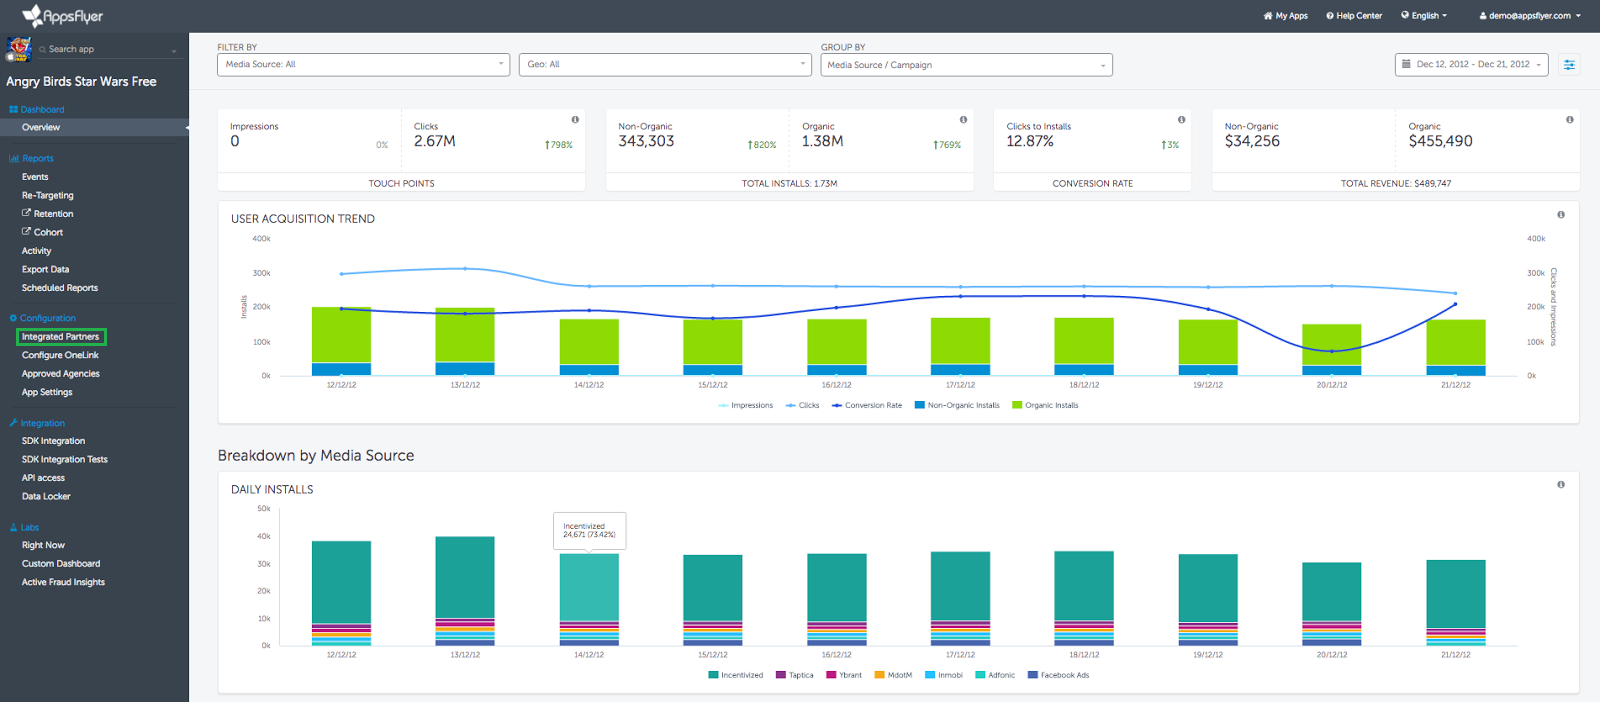This screenshot has height=702, width=1600.
Task: Toggle Taptica series in legend
Action: tap(795, 675)
